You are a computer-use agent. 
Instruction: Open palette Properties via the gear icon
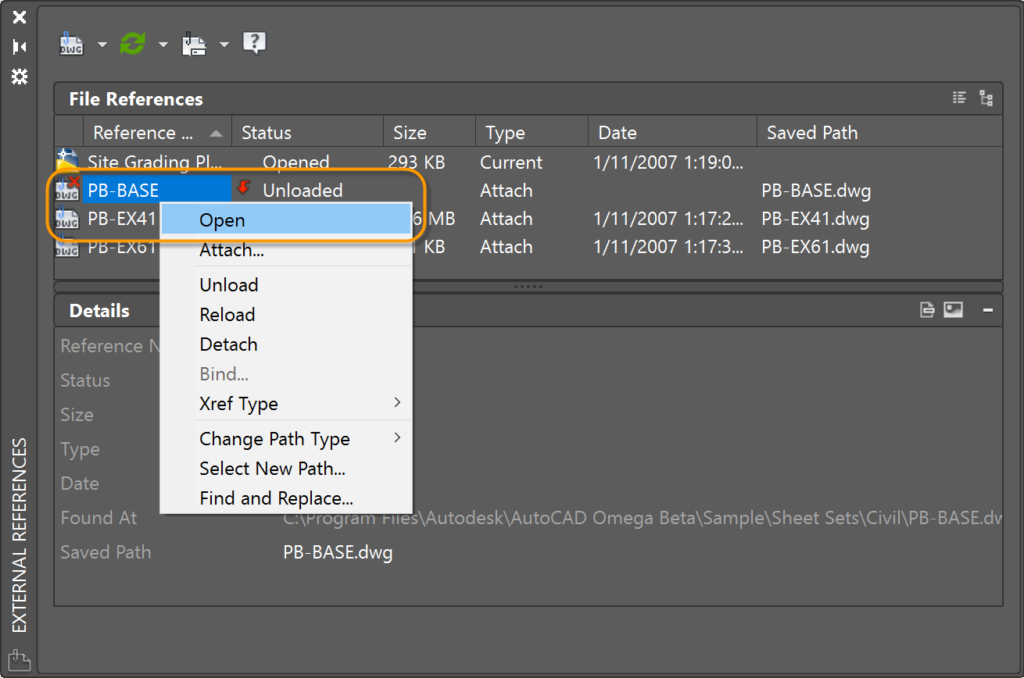click(17, 77)
